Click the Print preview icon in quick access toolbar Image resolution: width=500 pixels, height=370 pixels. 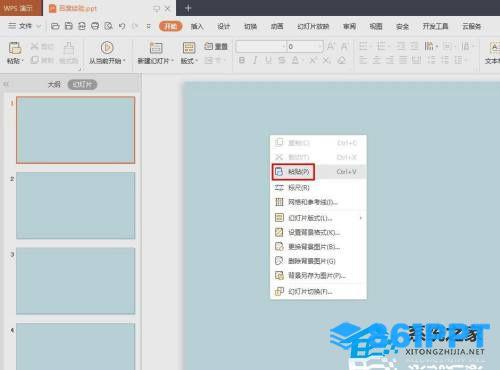point(108,26)
